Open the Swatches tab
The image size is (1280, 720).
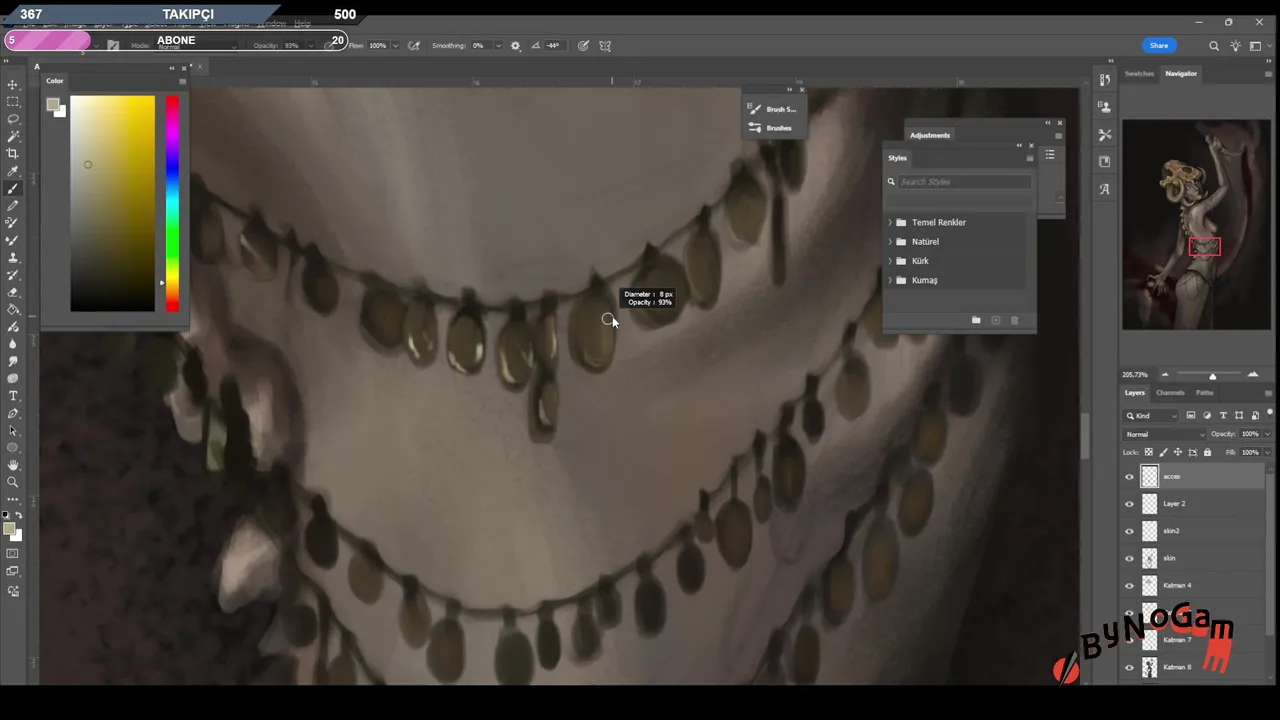[x=1139, y=74]
